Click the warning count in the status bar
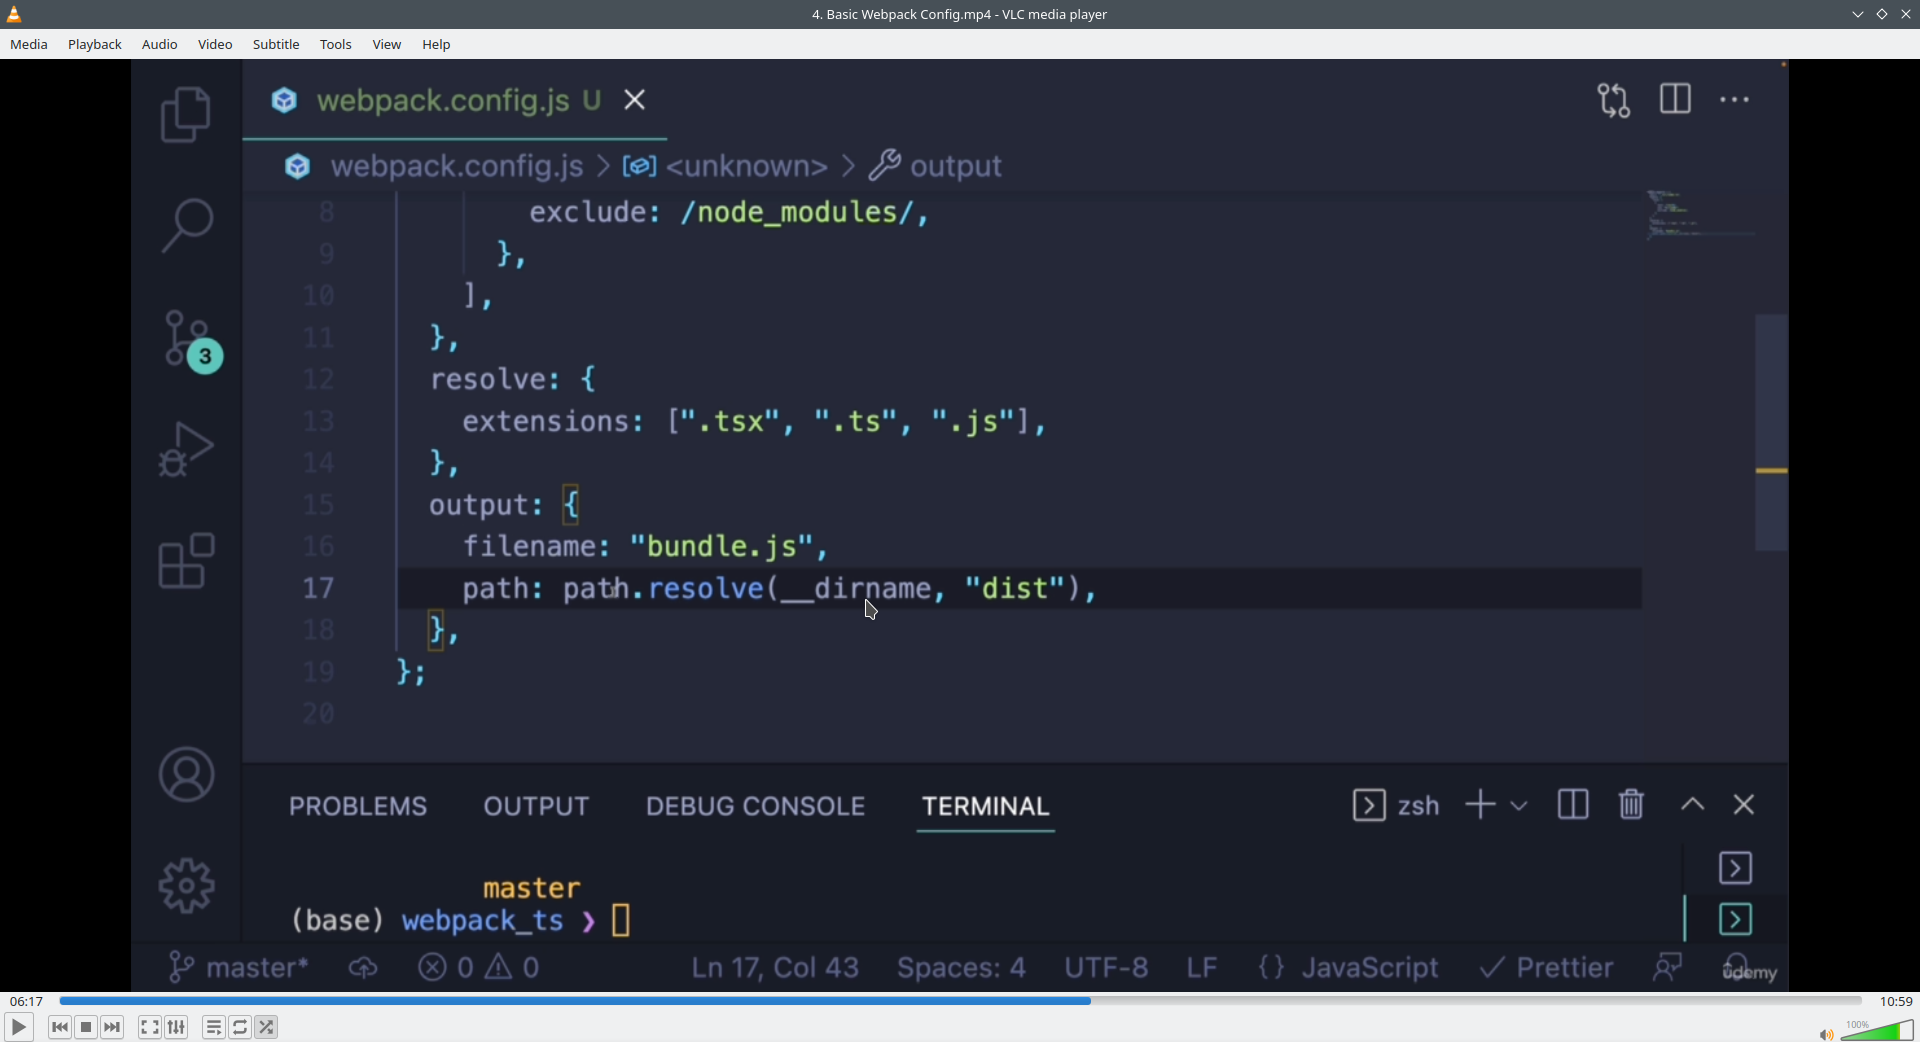Image resolution: width=1920 pixels, height=1042 pixels. (x=513, y=968)
